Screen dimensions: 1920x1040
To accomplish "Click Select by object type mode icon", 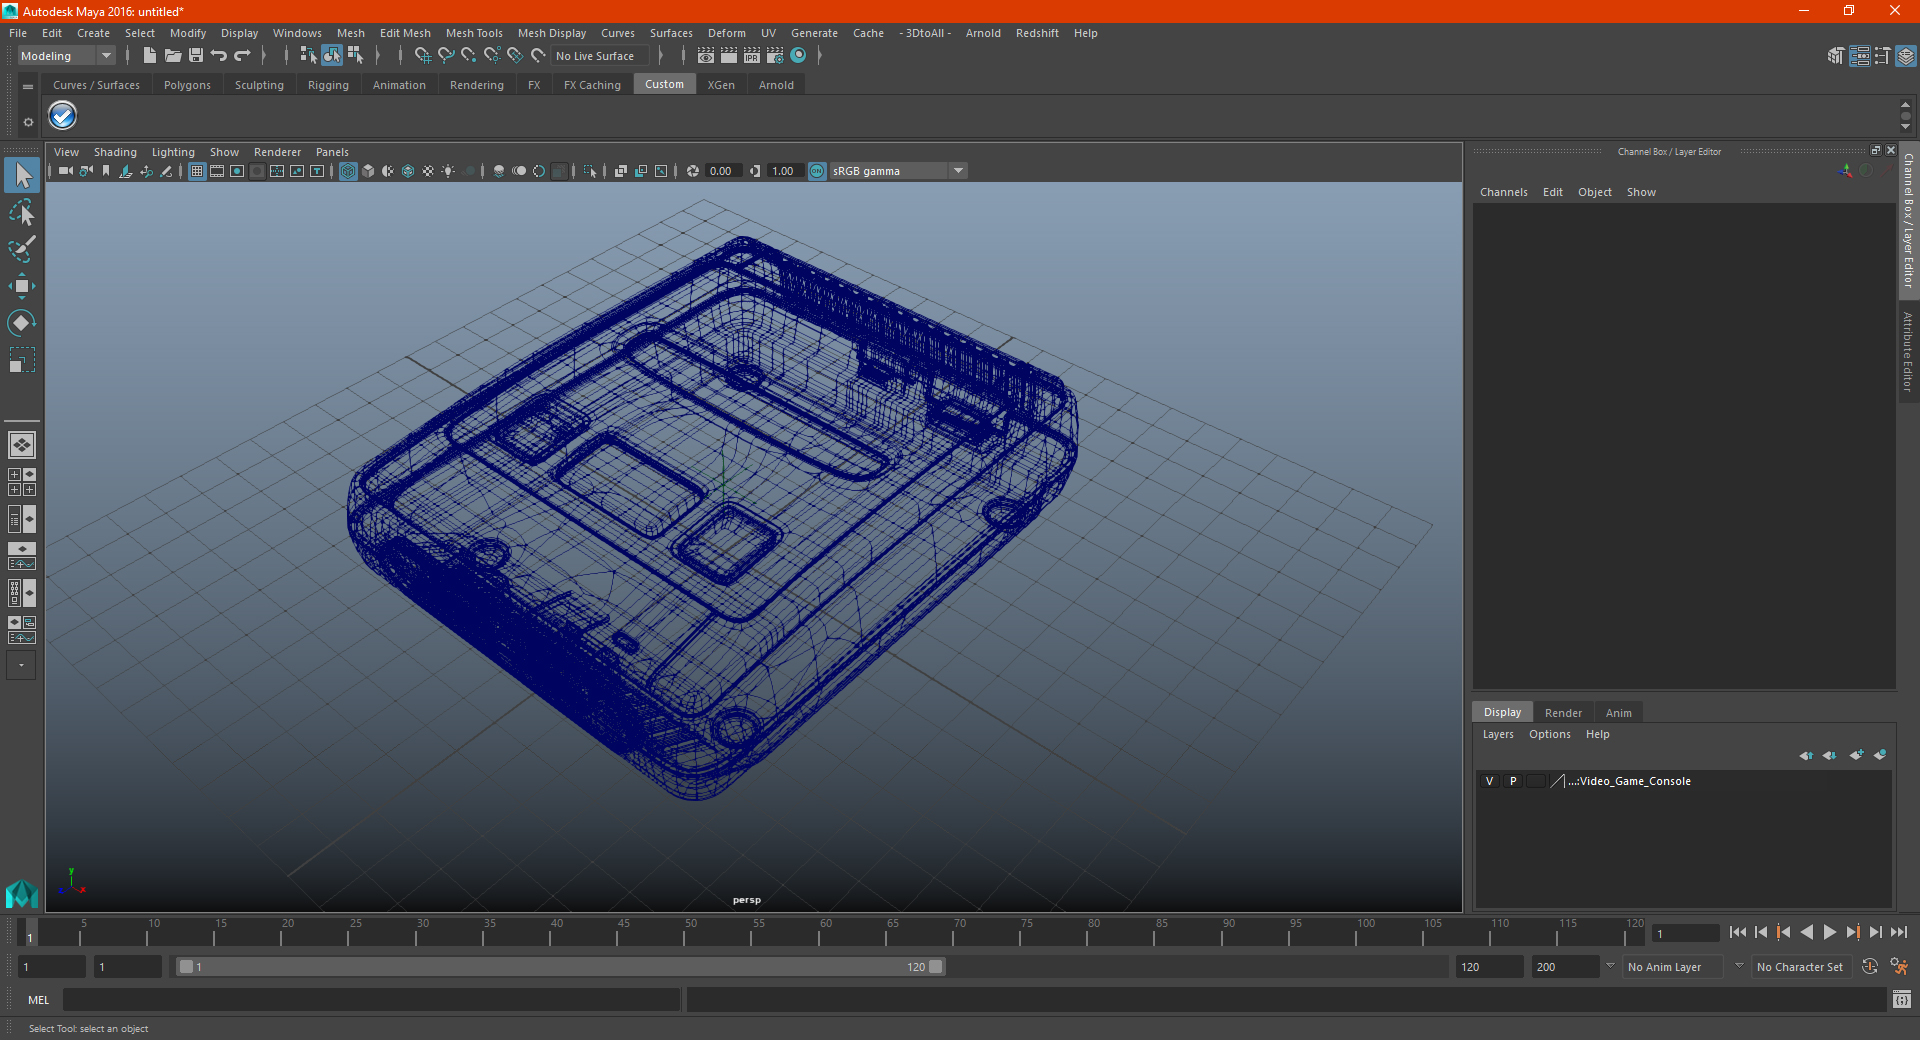I will tap(332, 56).
